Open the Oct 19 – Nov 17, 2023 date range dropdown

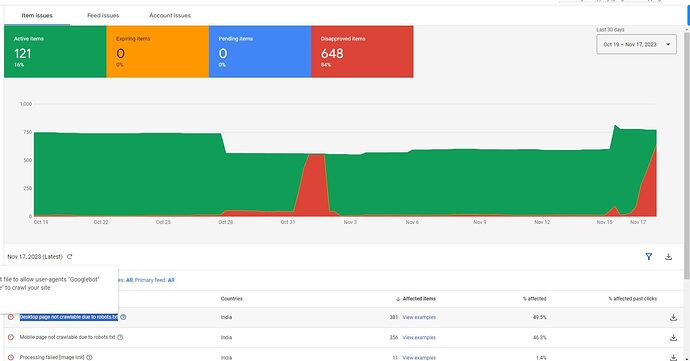[x=636, y=44]
